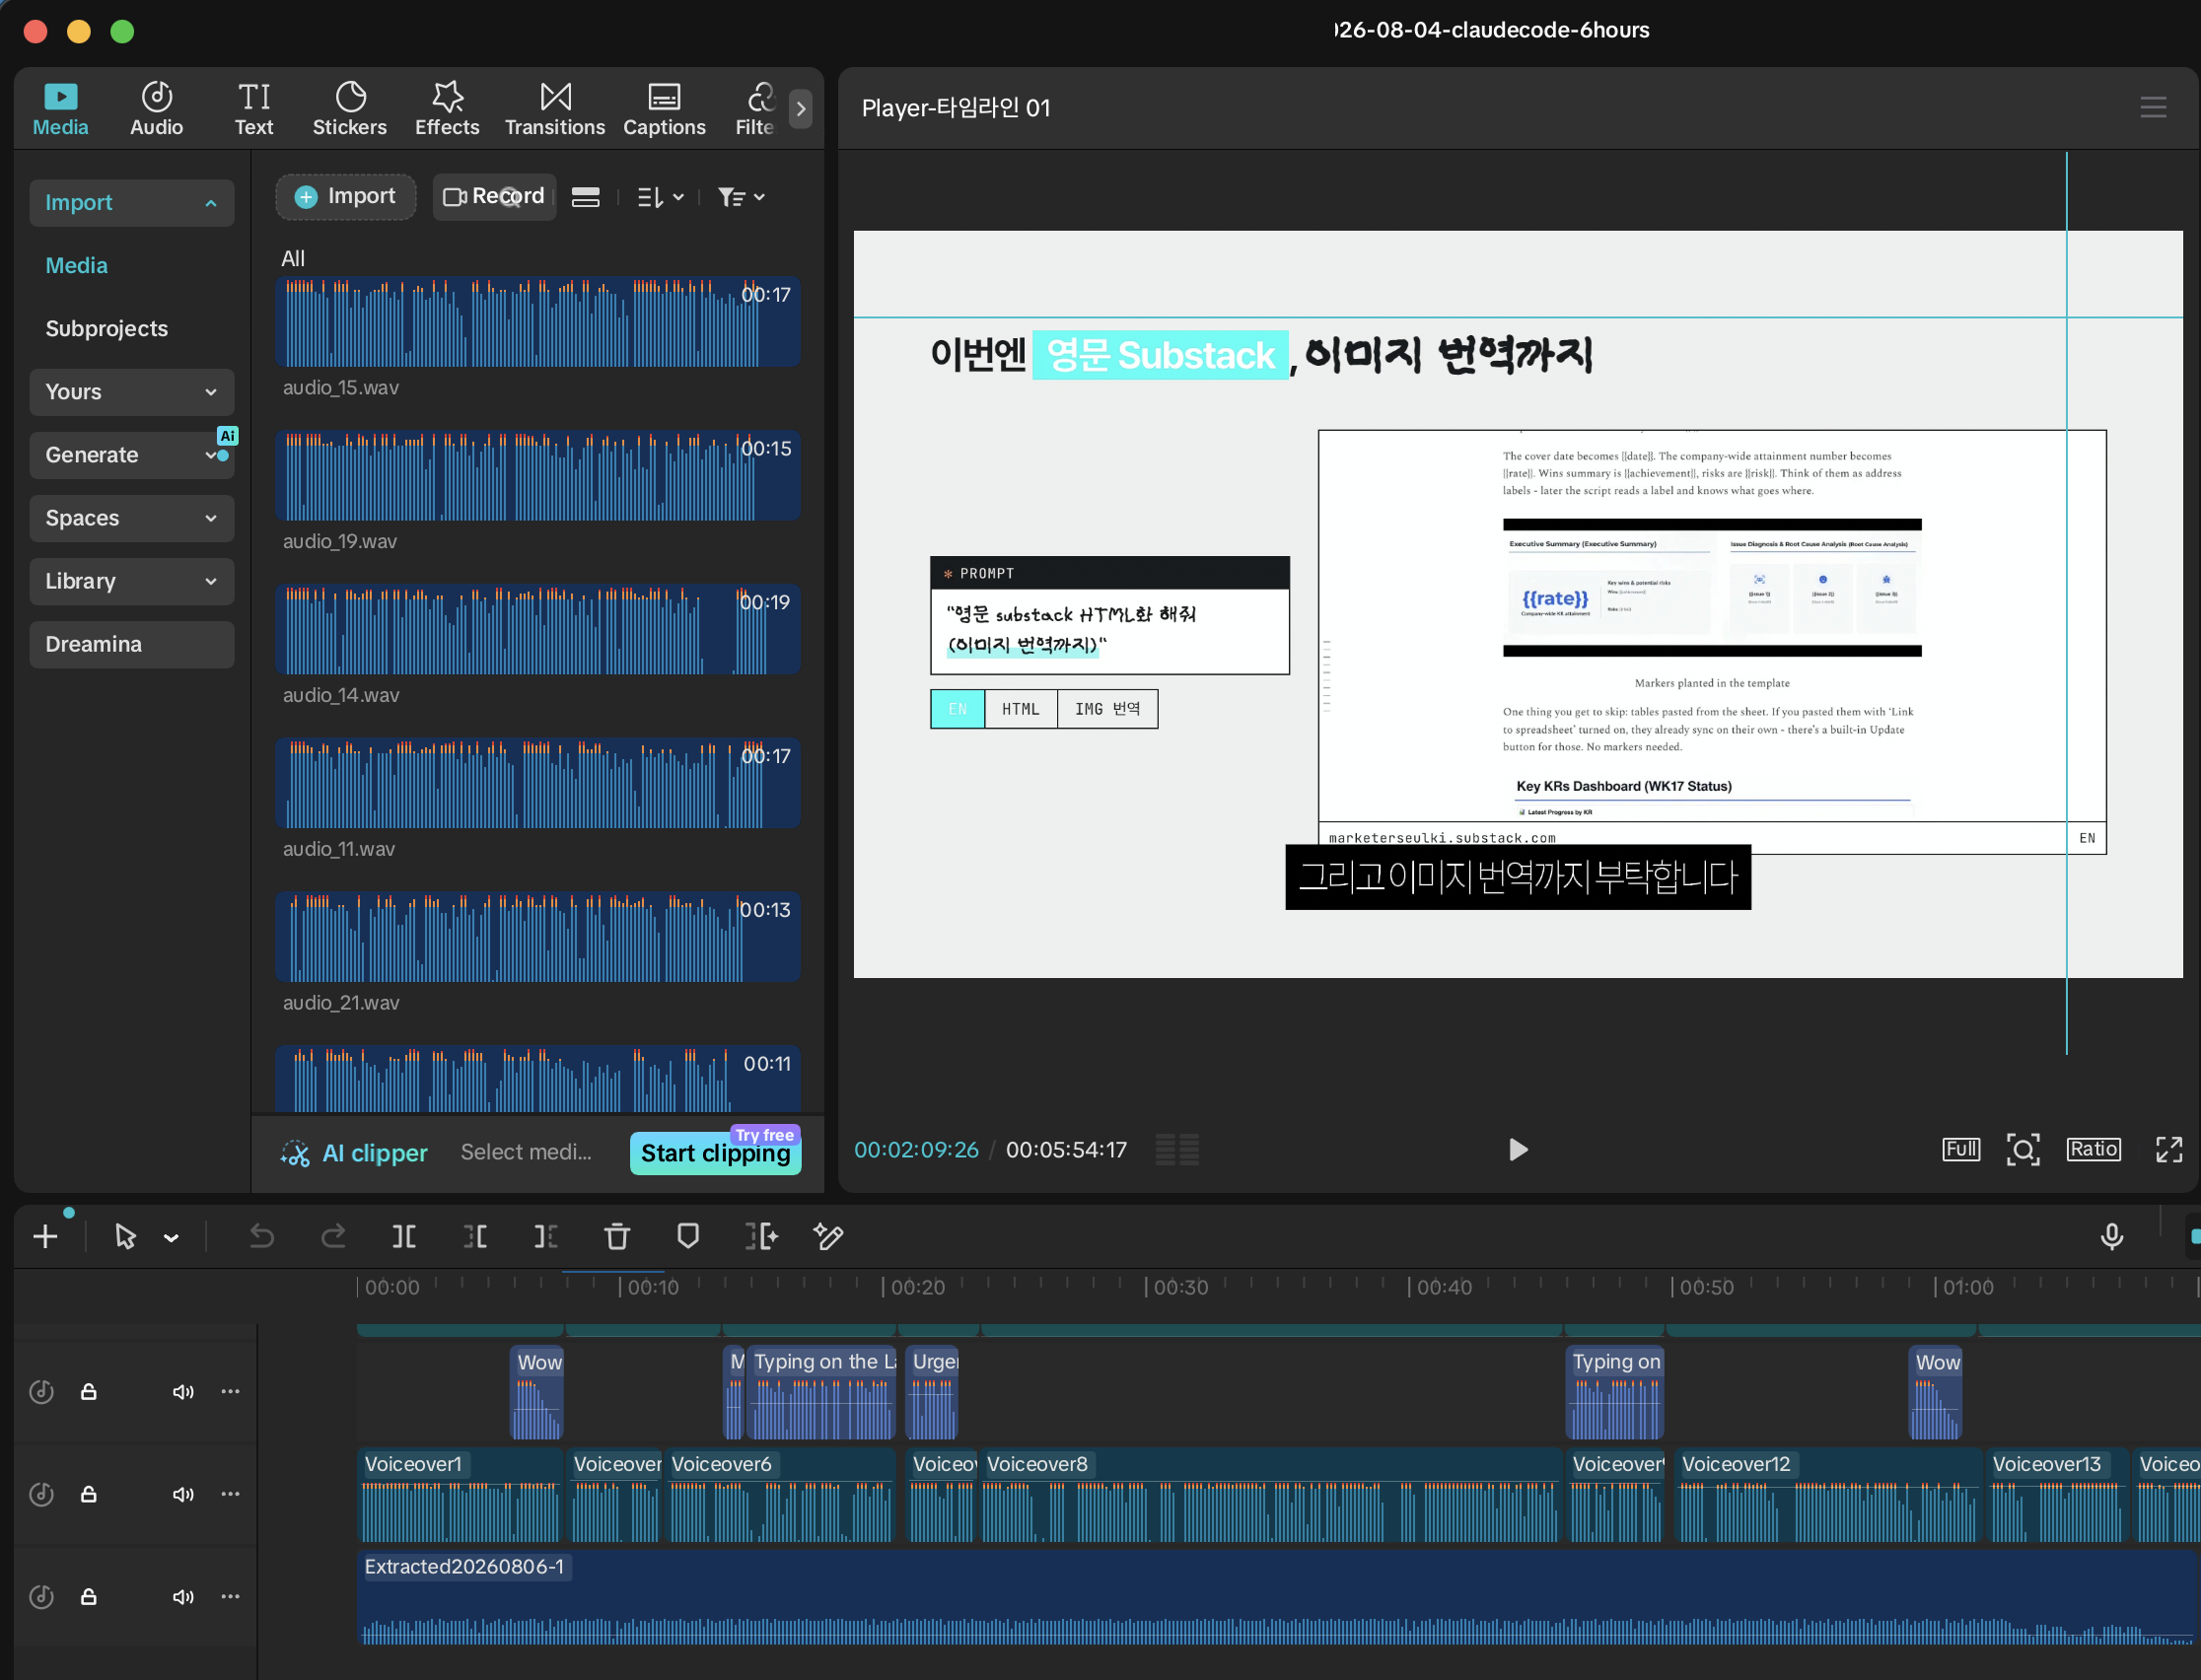This screenshot has height=1680, width=2201.
Task: Toggle the media list view layout icon
Action: pyautogui.click(x=586, y=197)
